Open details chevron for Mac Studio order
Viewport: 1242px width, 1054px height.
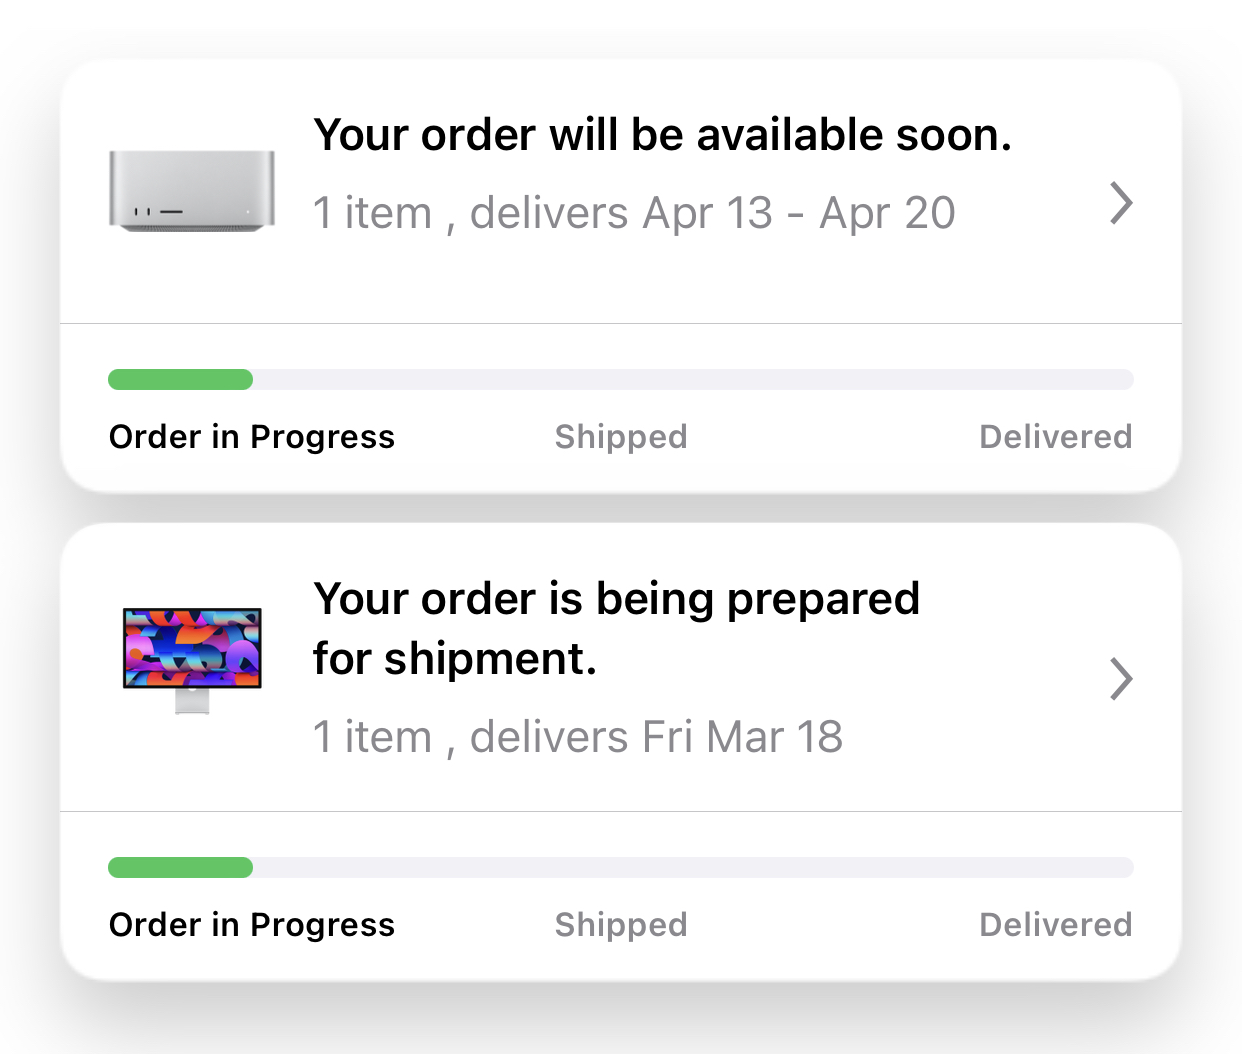tap(1121, 203)
